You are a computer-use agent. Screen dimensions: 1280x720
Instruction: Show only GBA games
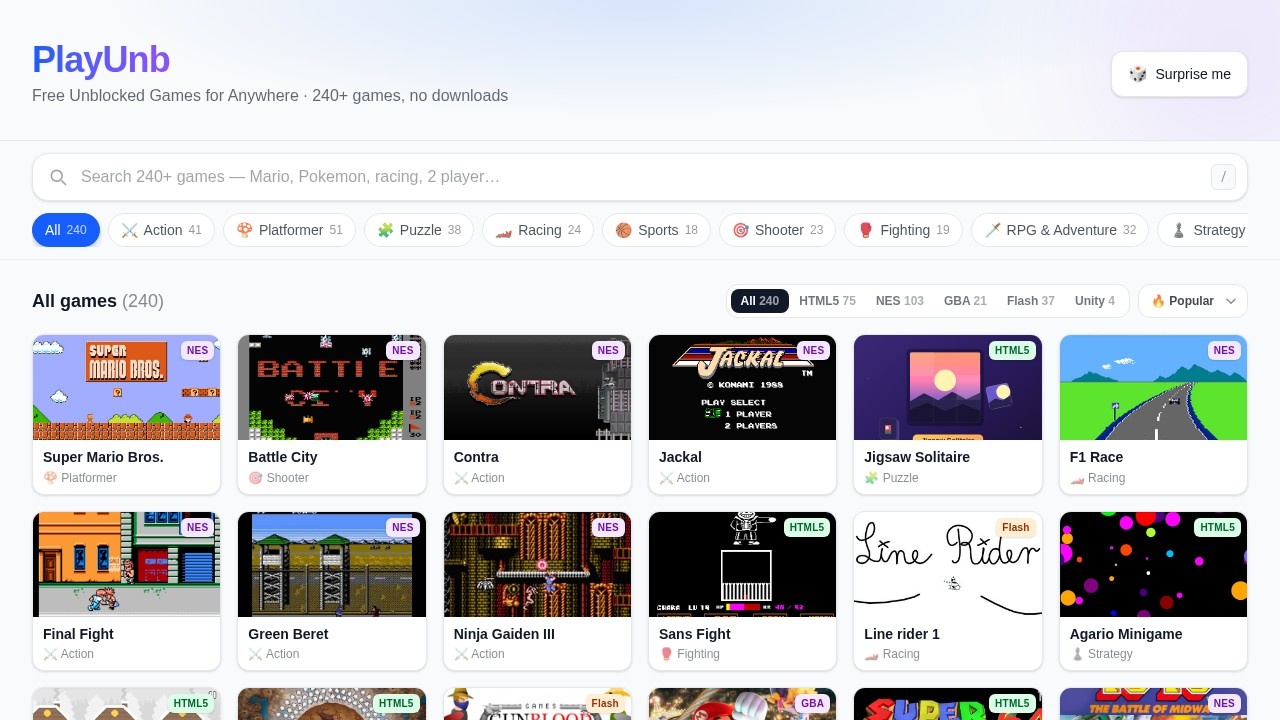[x=965, y=301]
